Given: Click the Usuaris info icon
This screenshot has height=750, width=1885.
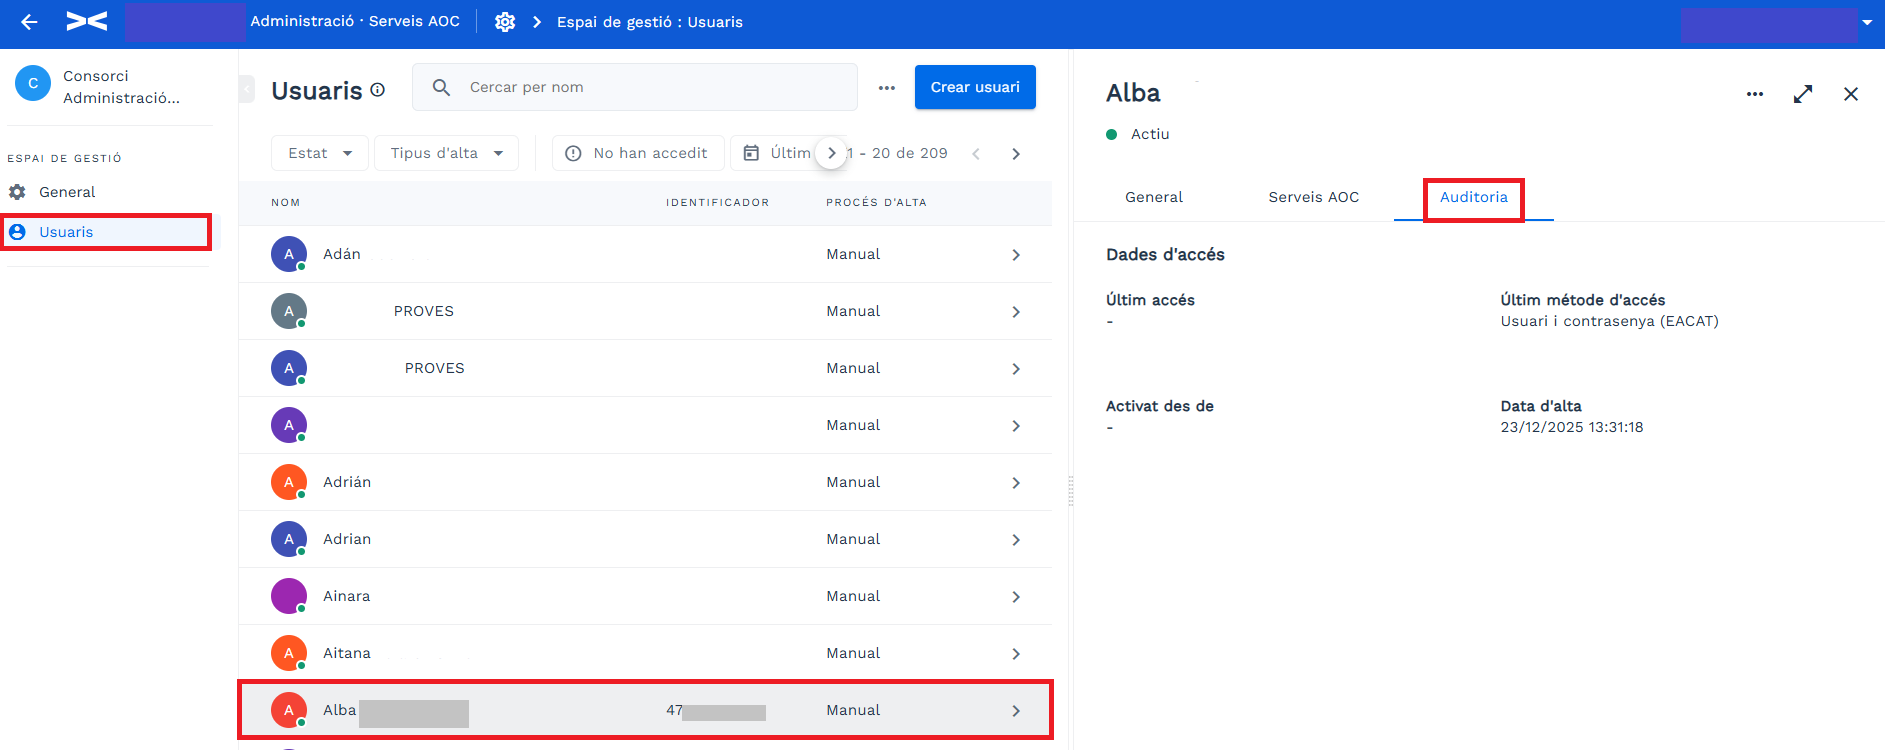Looking at the screenshot, I should click(378, 90).
